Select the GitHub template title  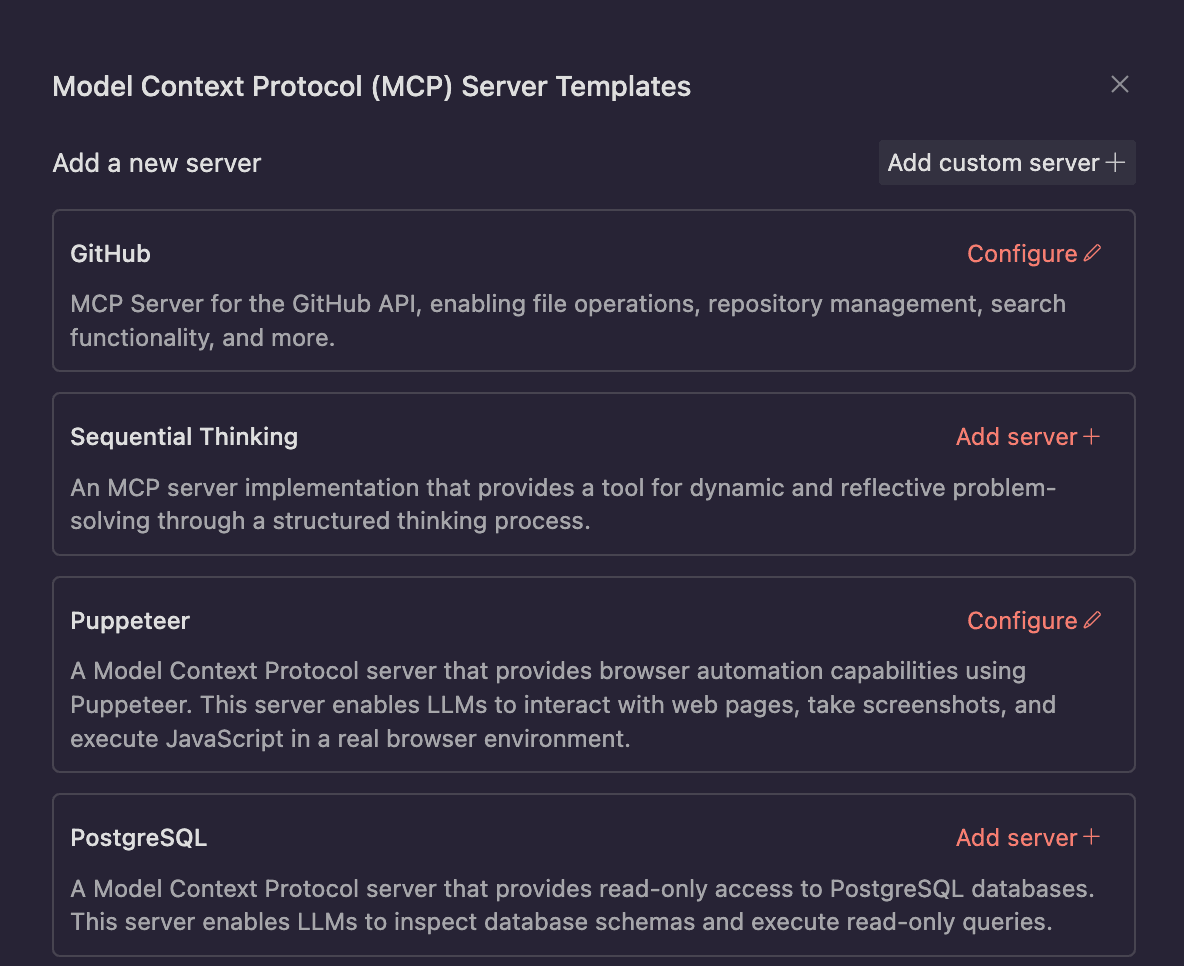[111, 254]
